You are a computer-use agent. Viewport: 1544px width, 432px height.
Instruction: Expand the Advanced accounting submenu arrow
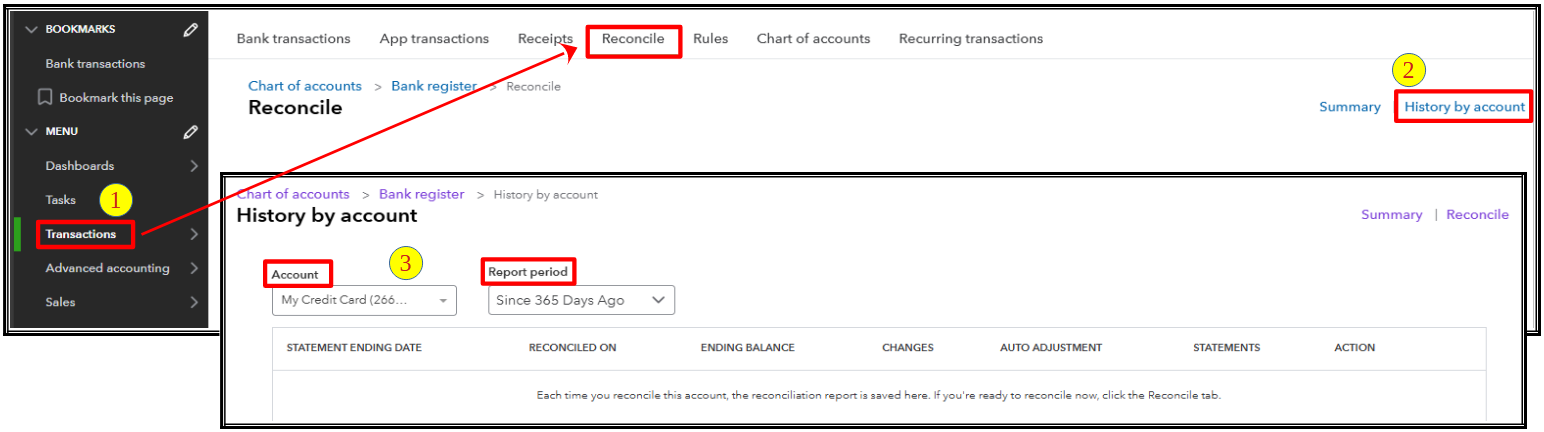pos(194,268)
